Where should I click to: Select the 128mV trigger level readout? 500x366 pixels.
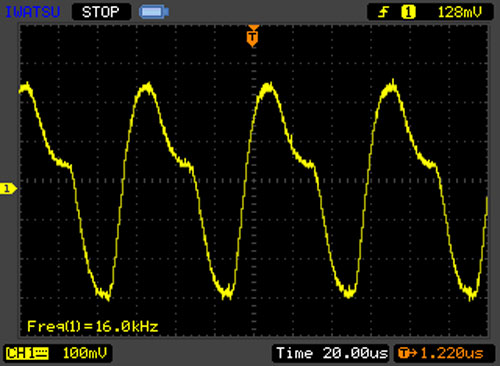(460, 13)
